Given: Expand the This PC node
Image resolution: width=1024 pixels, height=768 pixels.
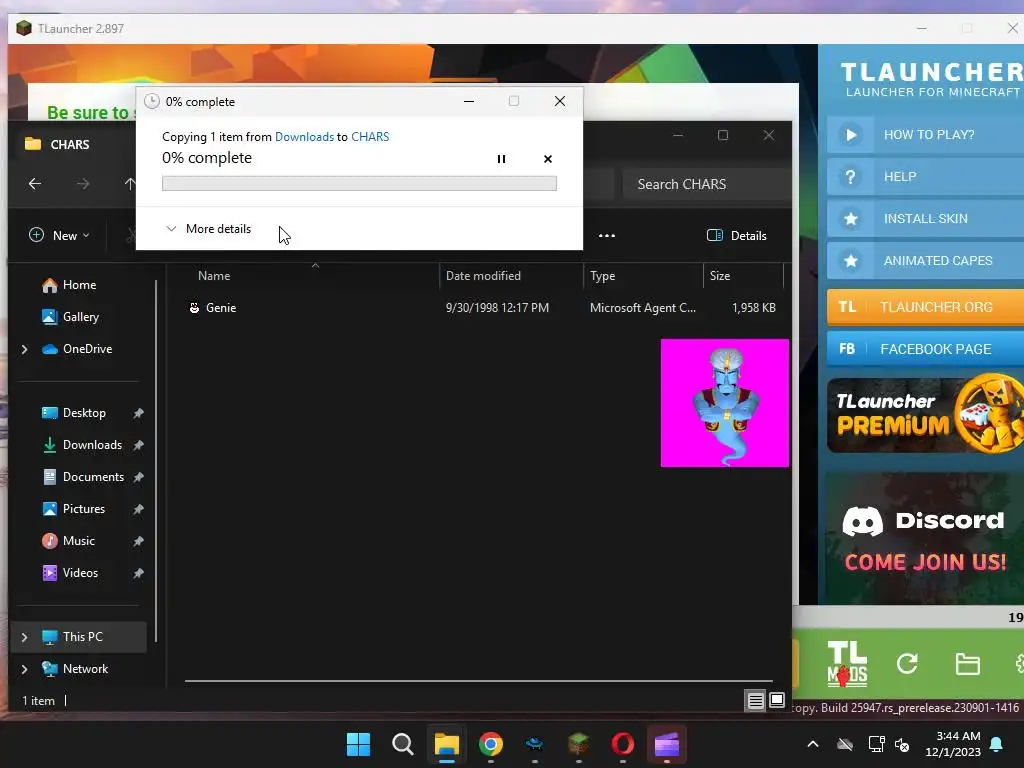Looking at the screenshot, I should pos(25,637).
